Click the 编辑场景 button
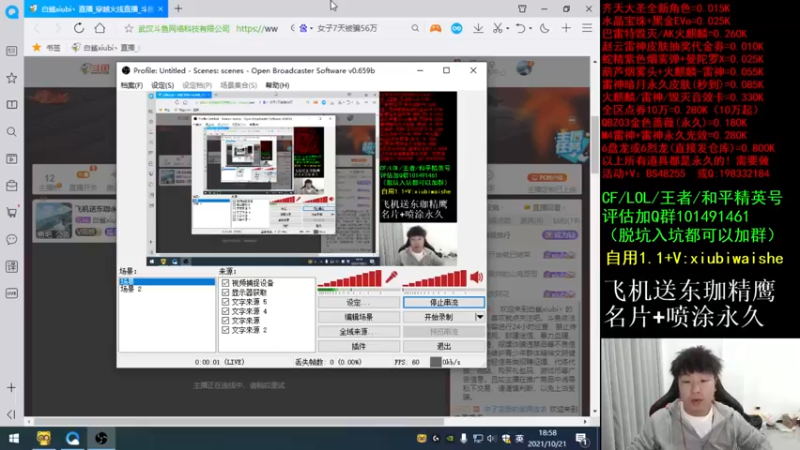This screenshot has height=450, width=800. point(359,317)
